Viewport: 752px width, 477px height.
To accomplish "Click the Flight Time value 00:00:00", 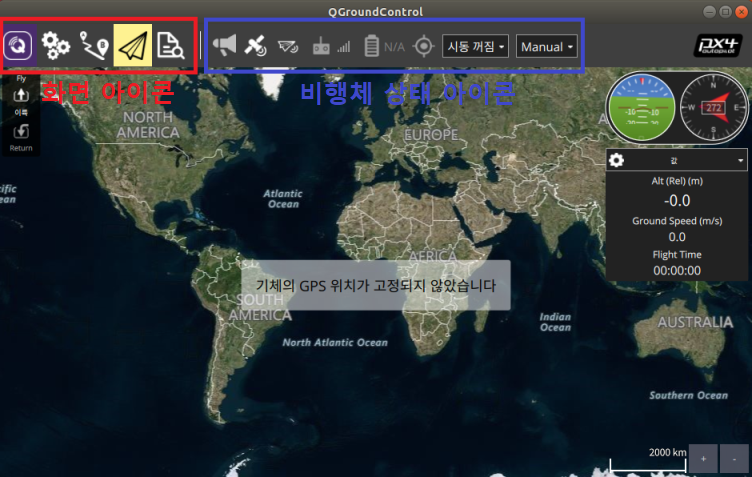I will [677, 271].
